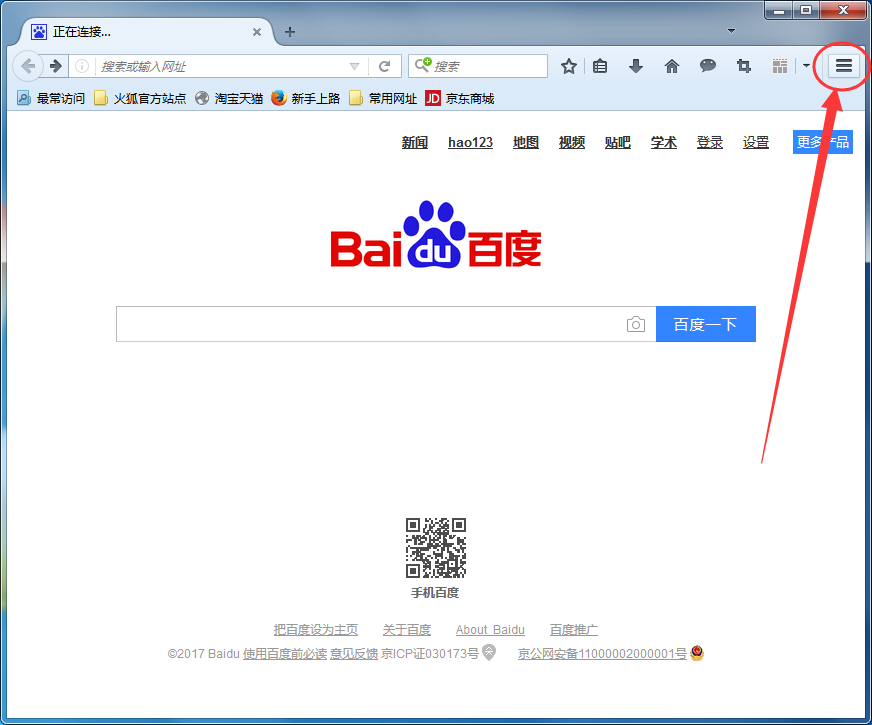Open 最常访问 bookmark menu
This screenshot has height=725, width=872.
coord(51,98)
